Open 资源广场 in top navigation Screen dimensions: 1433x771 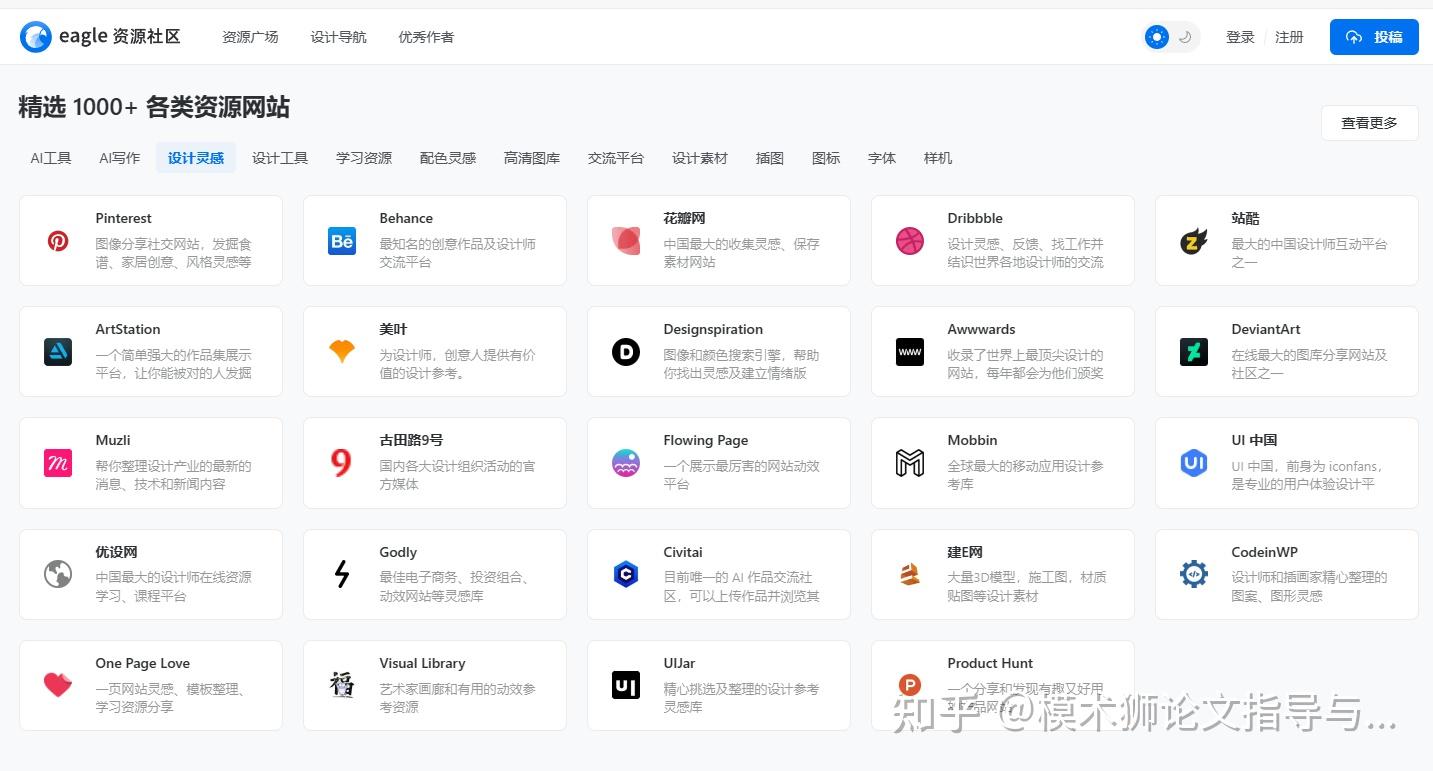250,37
